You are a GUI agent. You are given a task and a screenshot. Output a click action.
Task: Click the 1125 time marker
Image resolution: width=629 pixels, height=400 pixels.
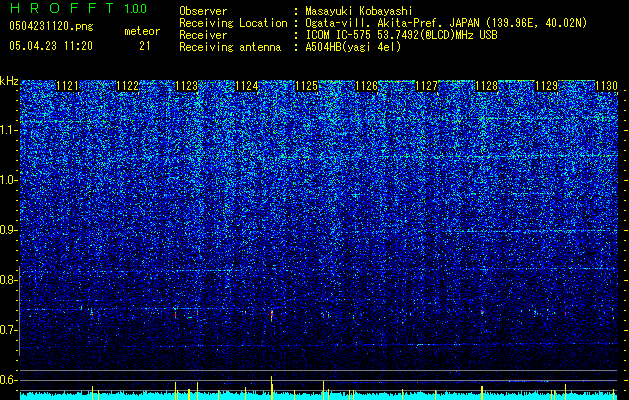[x=307, y=86]
